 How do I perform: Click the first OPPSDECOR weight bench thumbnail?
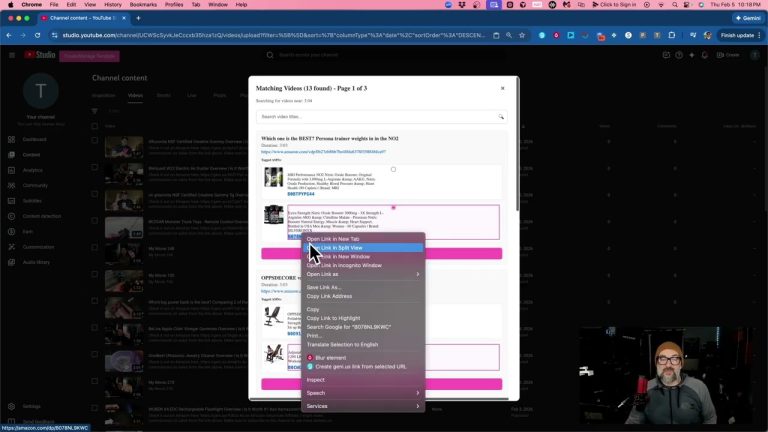tap(273, 316)
